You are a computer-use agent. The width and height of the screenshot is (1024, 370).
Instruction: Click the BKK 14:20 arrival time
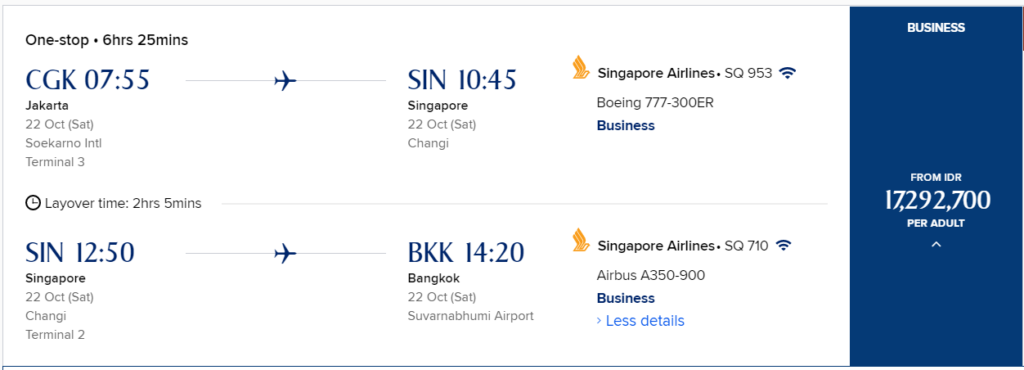coord(466,253)
